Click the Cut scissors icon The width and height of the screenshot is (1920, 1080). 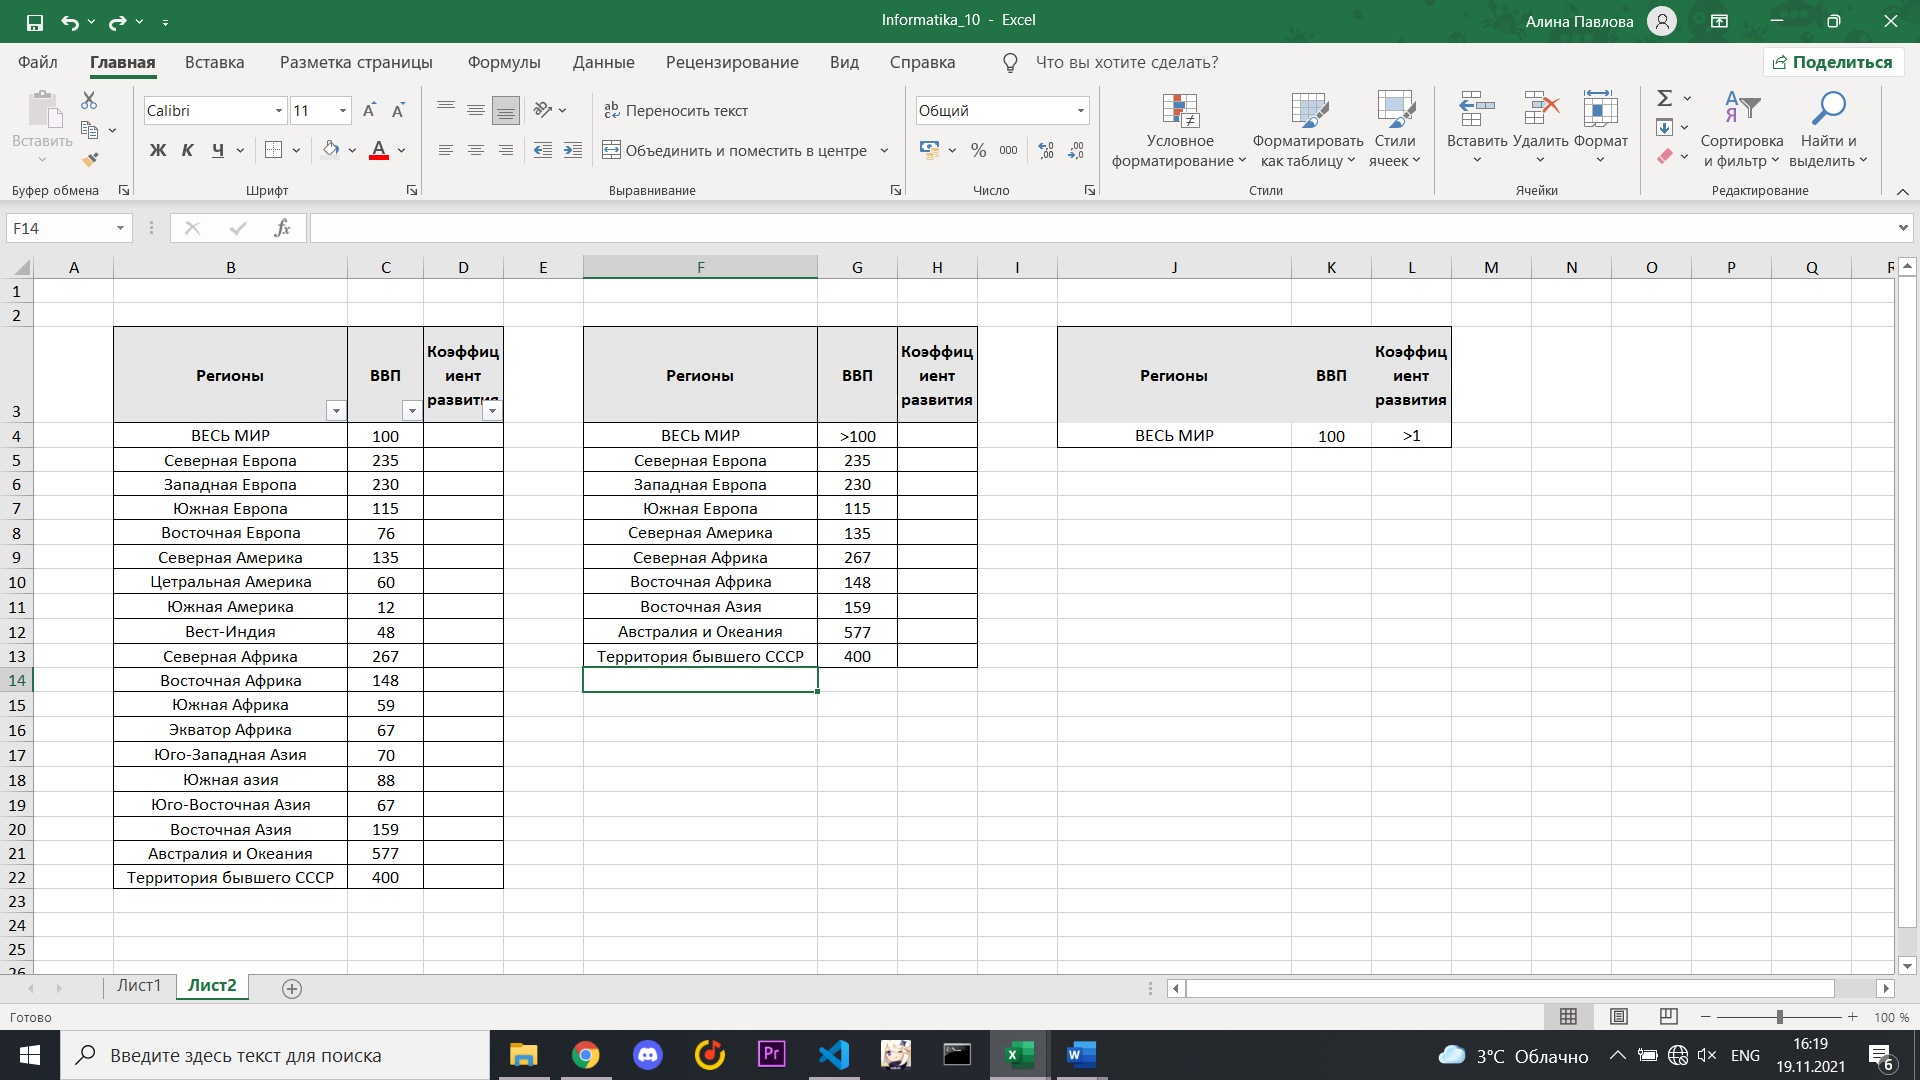pos(89,100)
